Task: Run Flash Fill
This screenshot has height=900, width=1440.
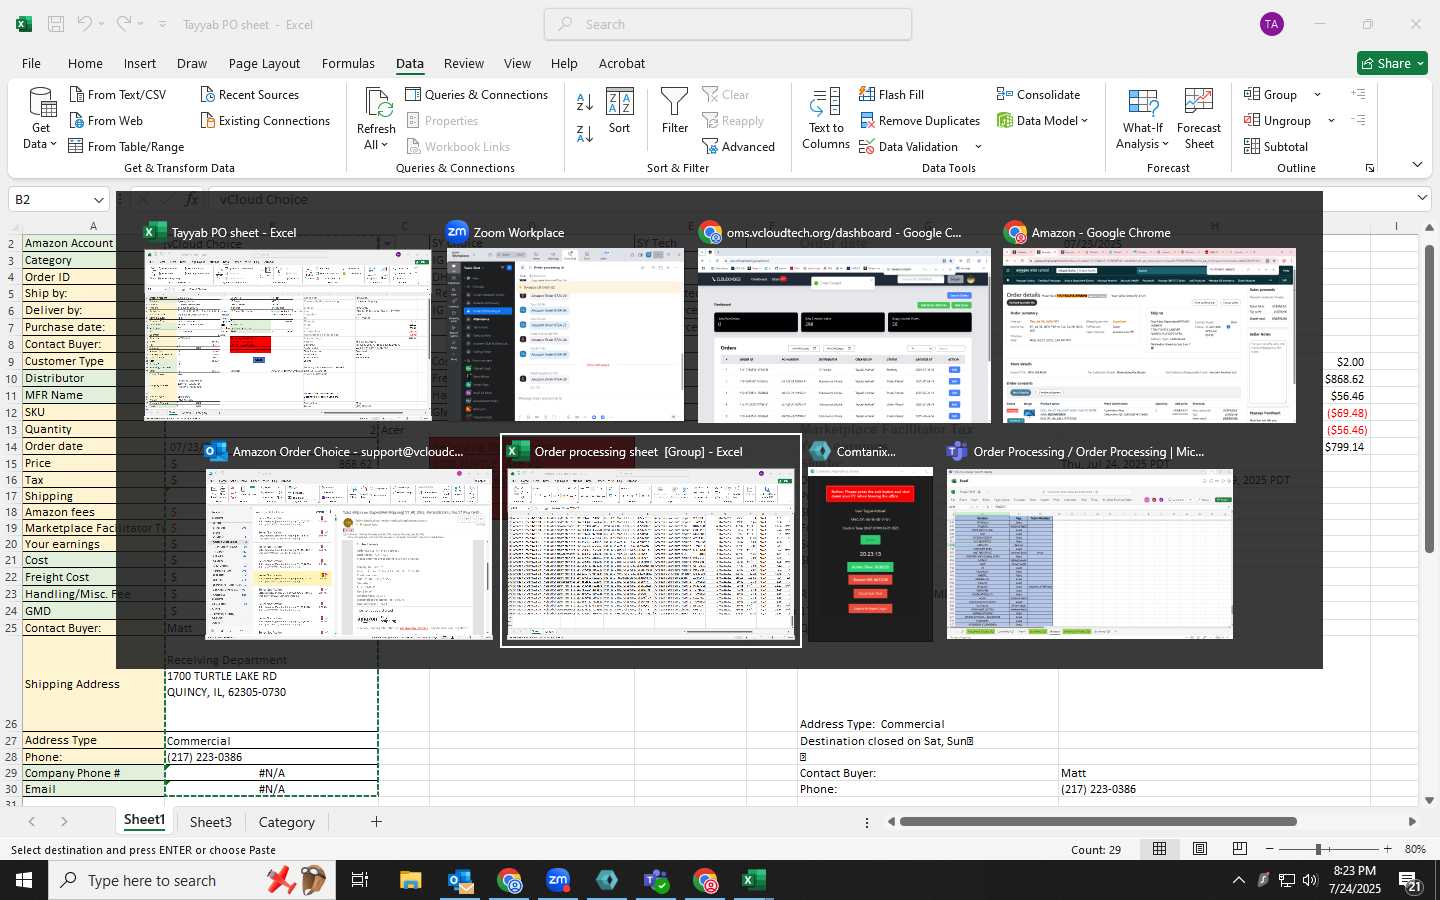Action: [892, 95]
